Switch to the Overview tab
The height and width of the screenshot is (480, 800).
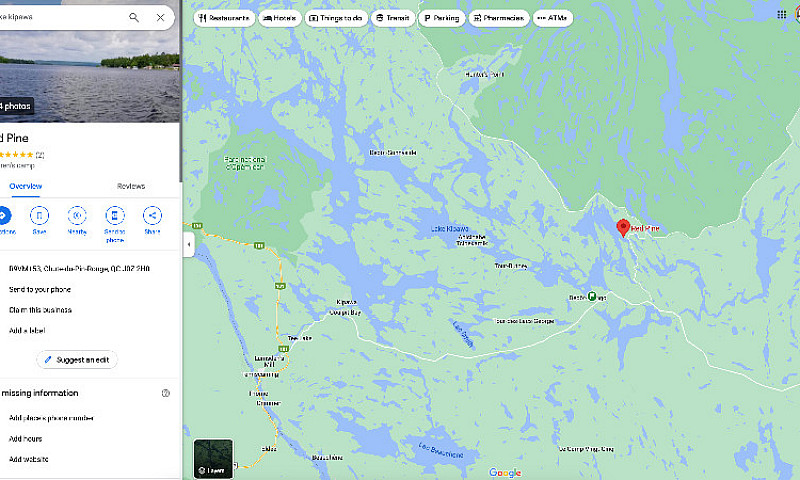26,186
